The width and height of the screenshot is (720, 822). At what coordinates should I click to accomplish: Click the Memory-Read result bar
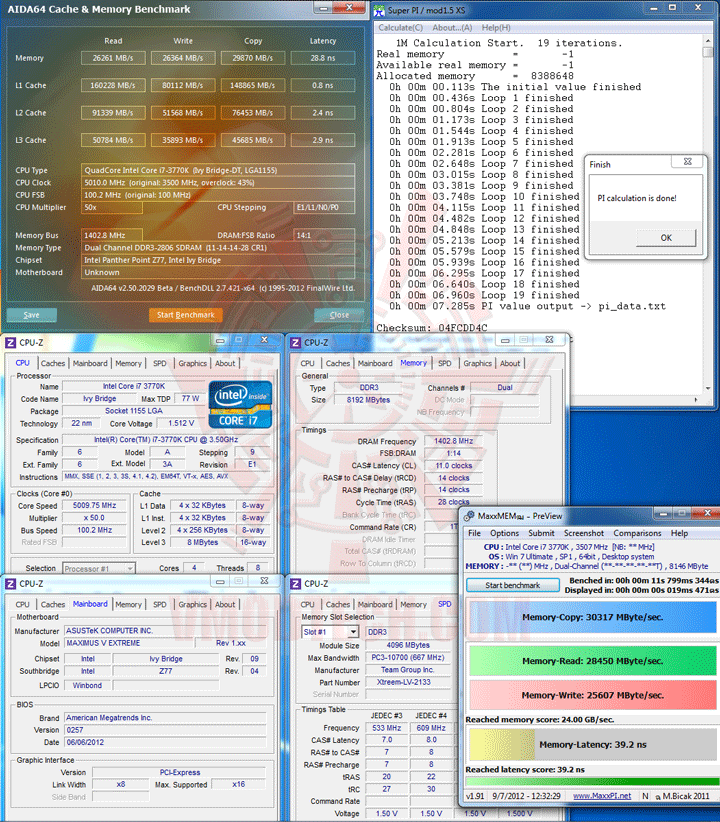(593, 661)
